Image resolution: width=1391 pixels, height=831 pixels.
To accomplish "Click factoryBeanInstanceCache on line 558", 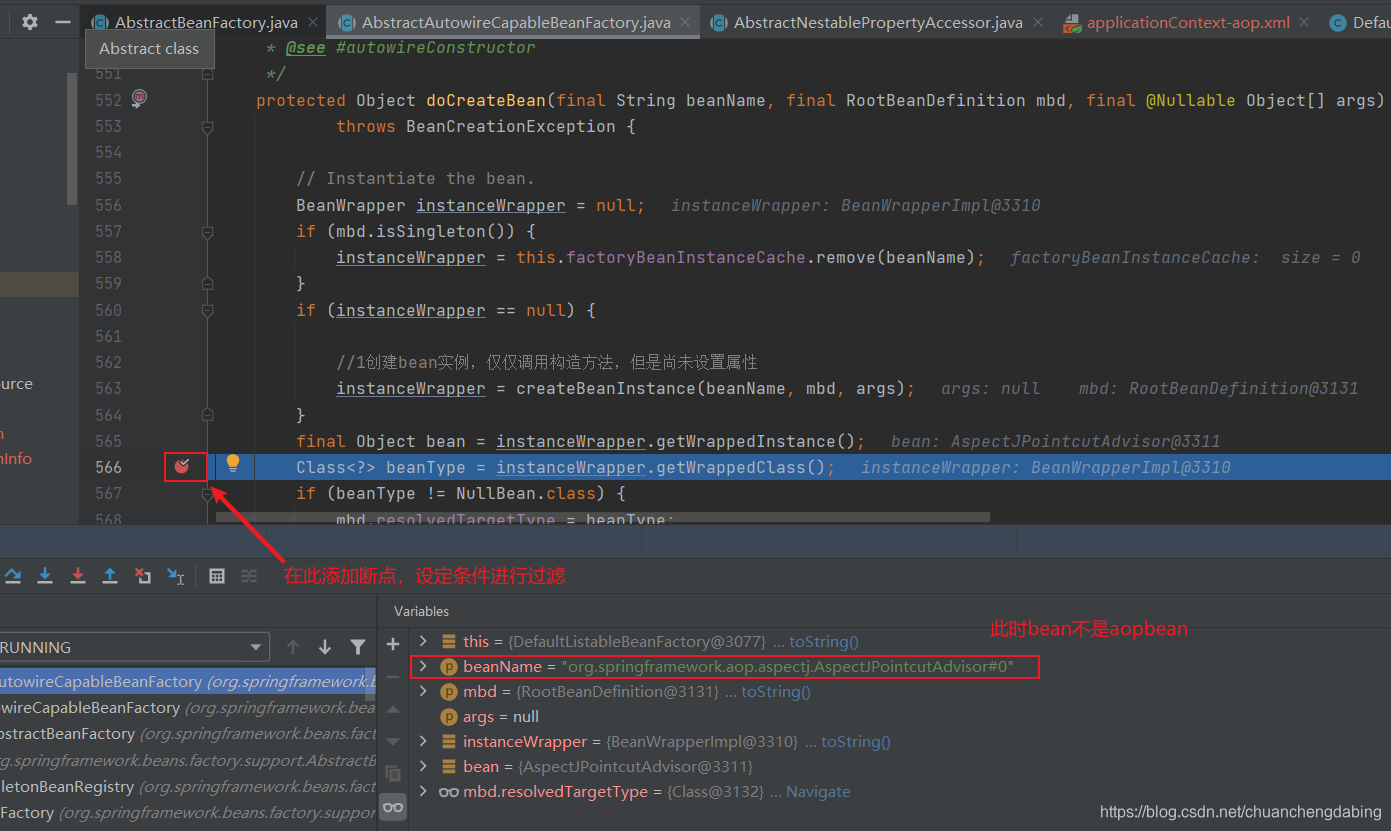I will click(685, 257).
